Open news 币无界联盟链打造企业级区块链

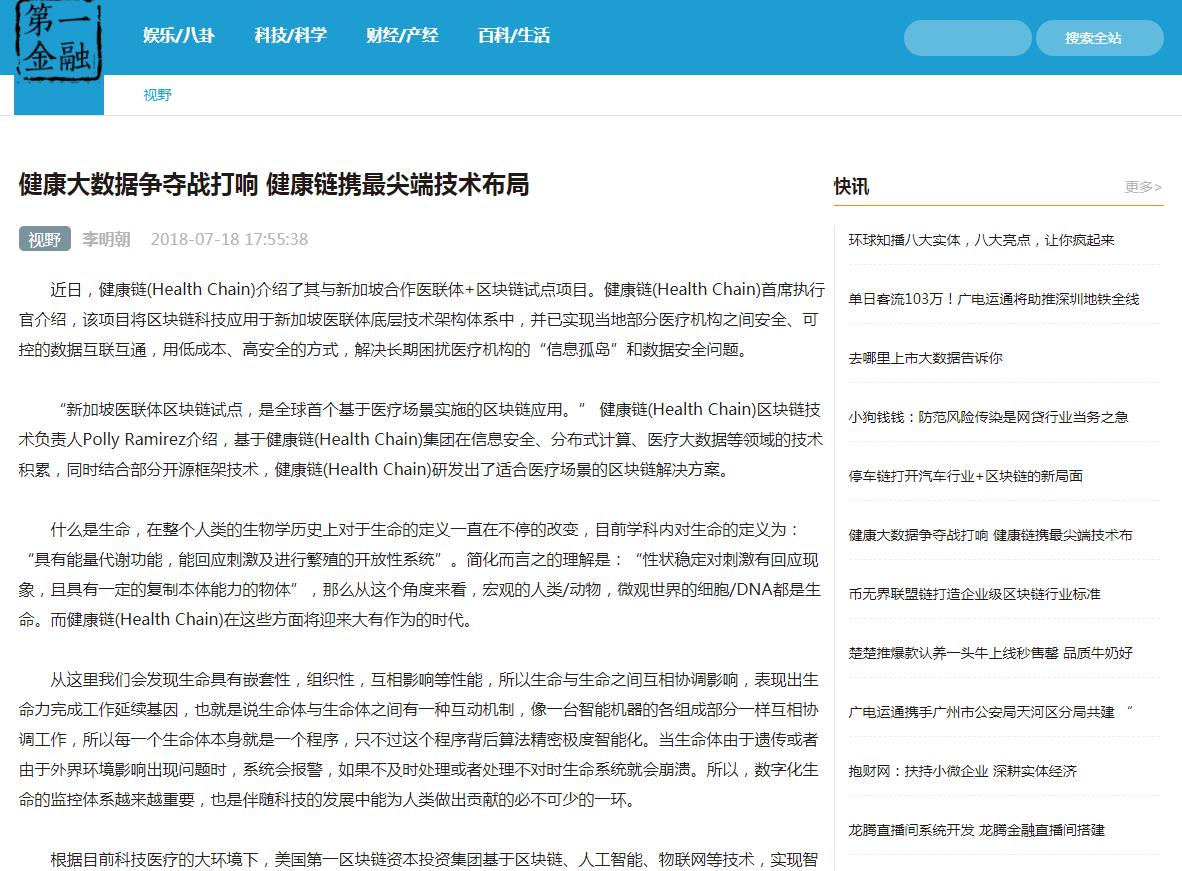pyautogui.click(x=974, y=593)
